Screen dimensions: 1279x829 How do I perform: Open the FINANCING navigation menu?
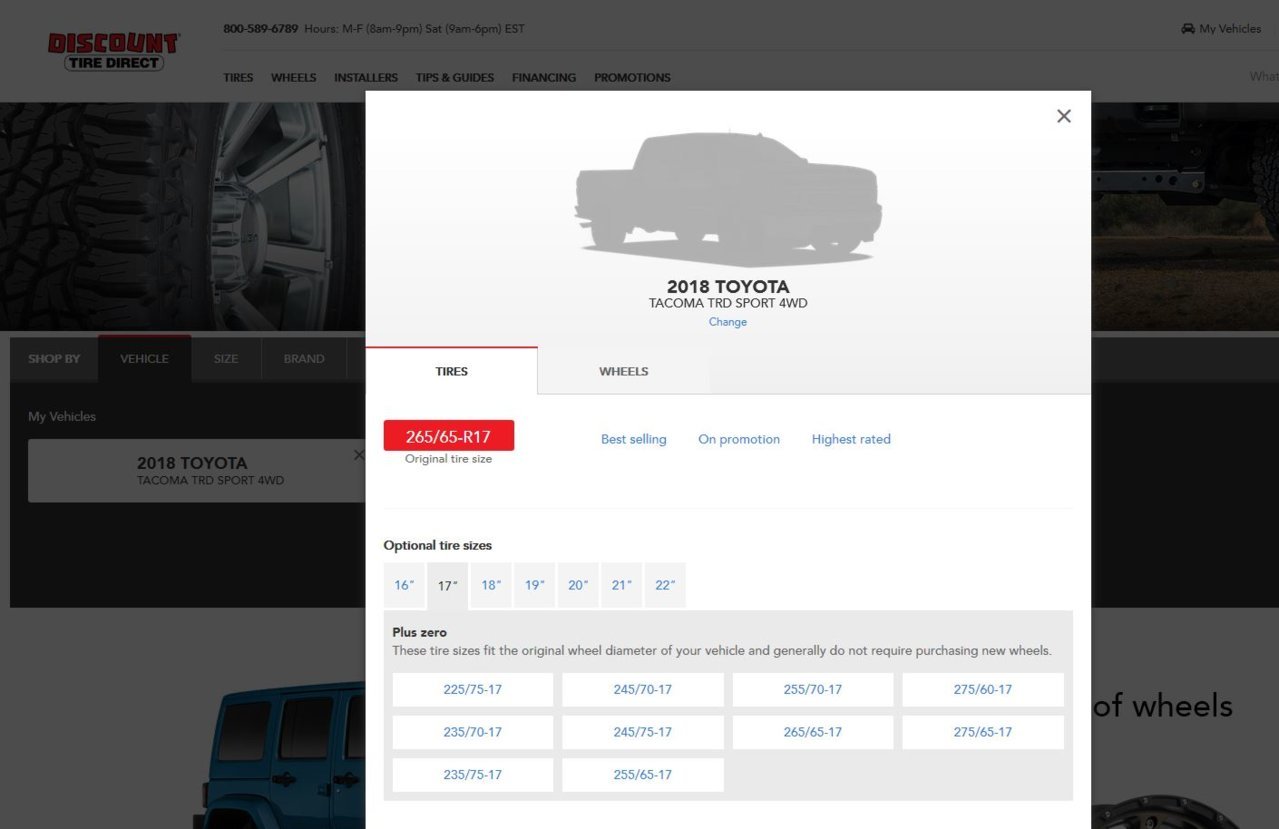coord(544,77)
